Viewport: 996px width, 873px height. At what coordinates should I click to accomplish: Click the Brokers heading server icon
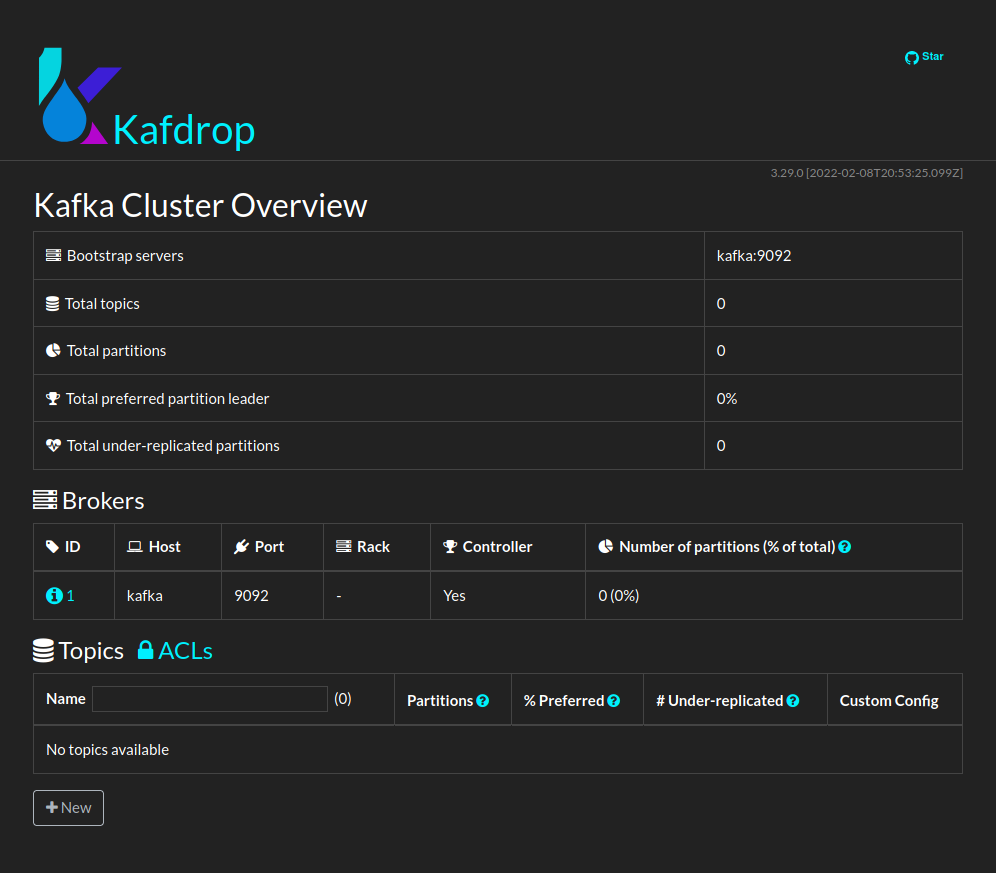45,500
